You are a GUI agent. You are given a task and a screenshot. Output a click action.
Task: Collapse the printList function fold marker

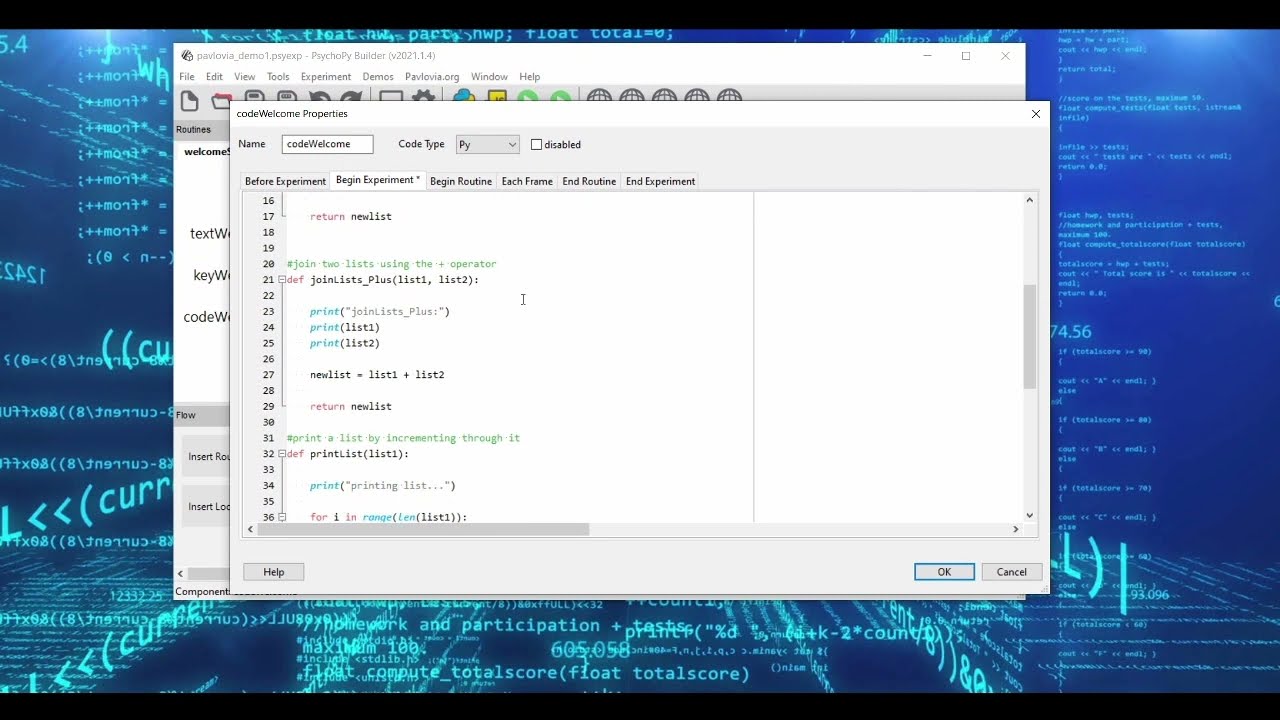(282, 454)
